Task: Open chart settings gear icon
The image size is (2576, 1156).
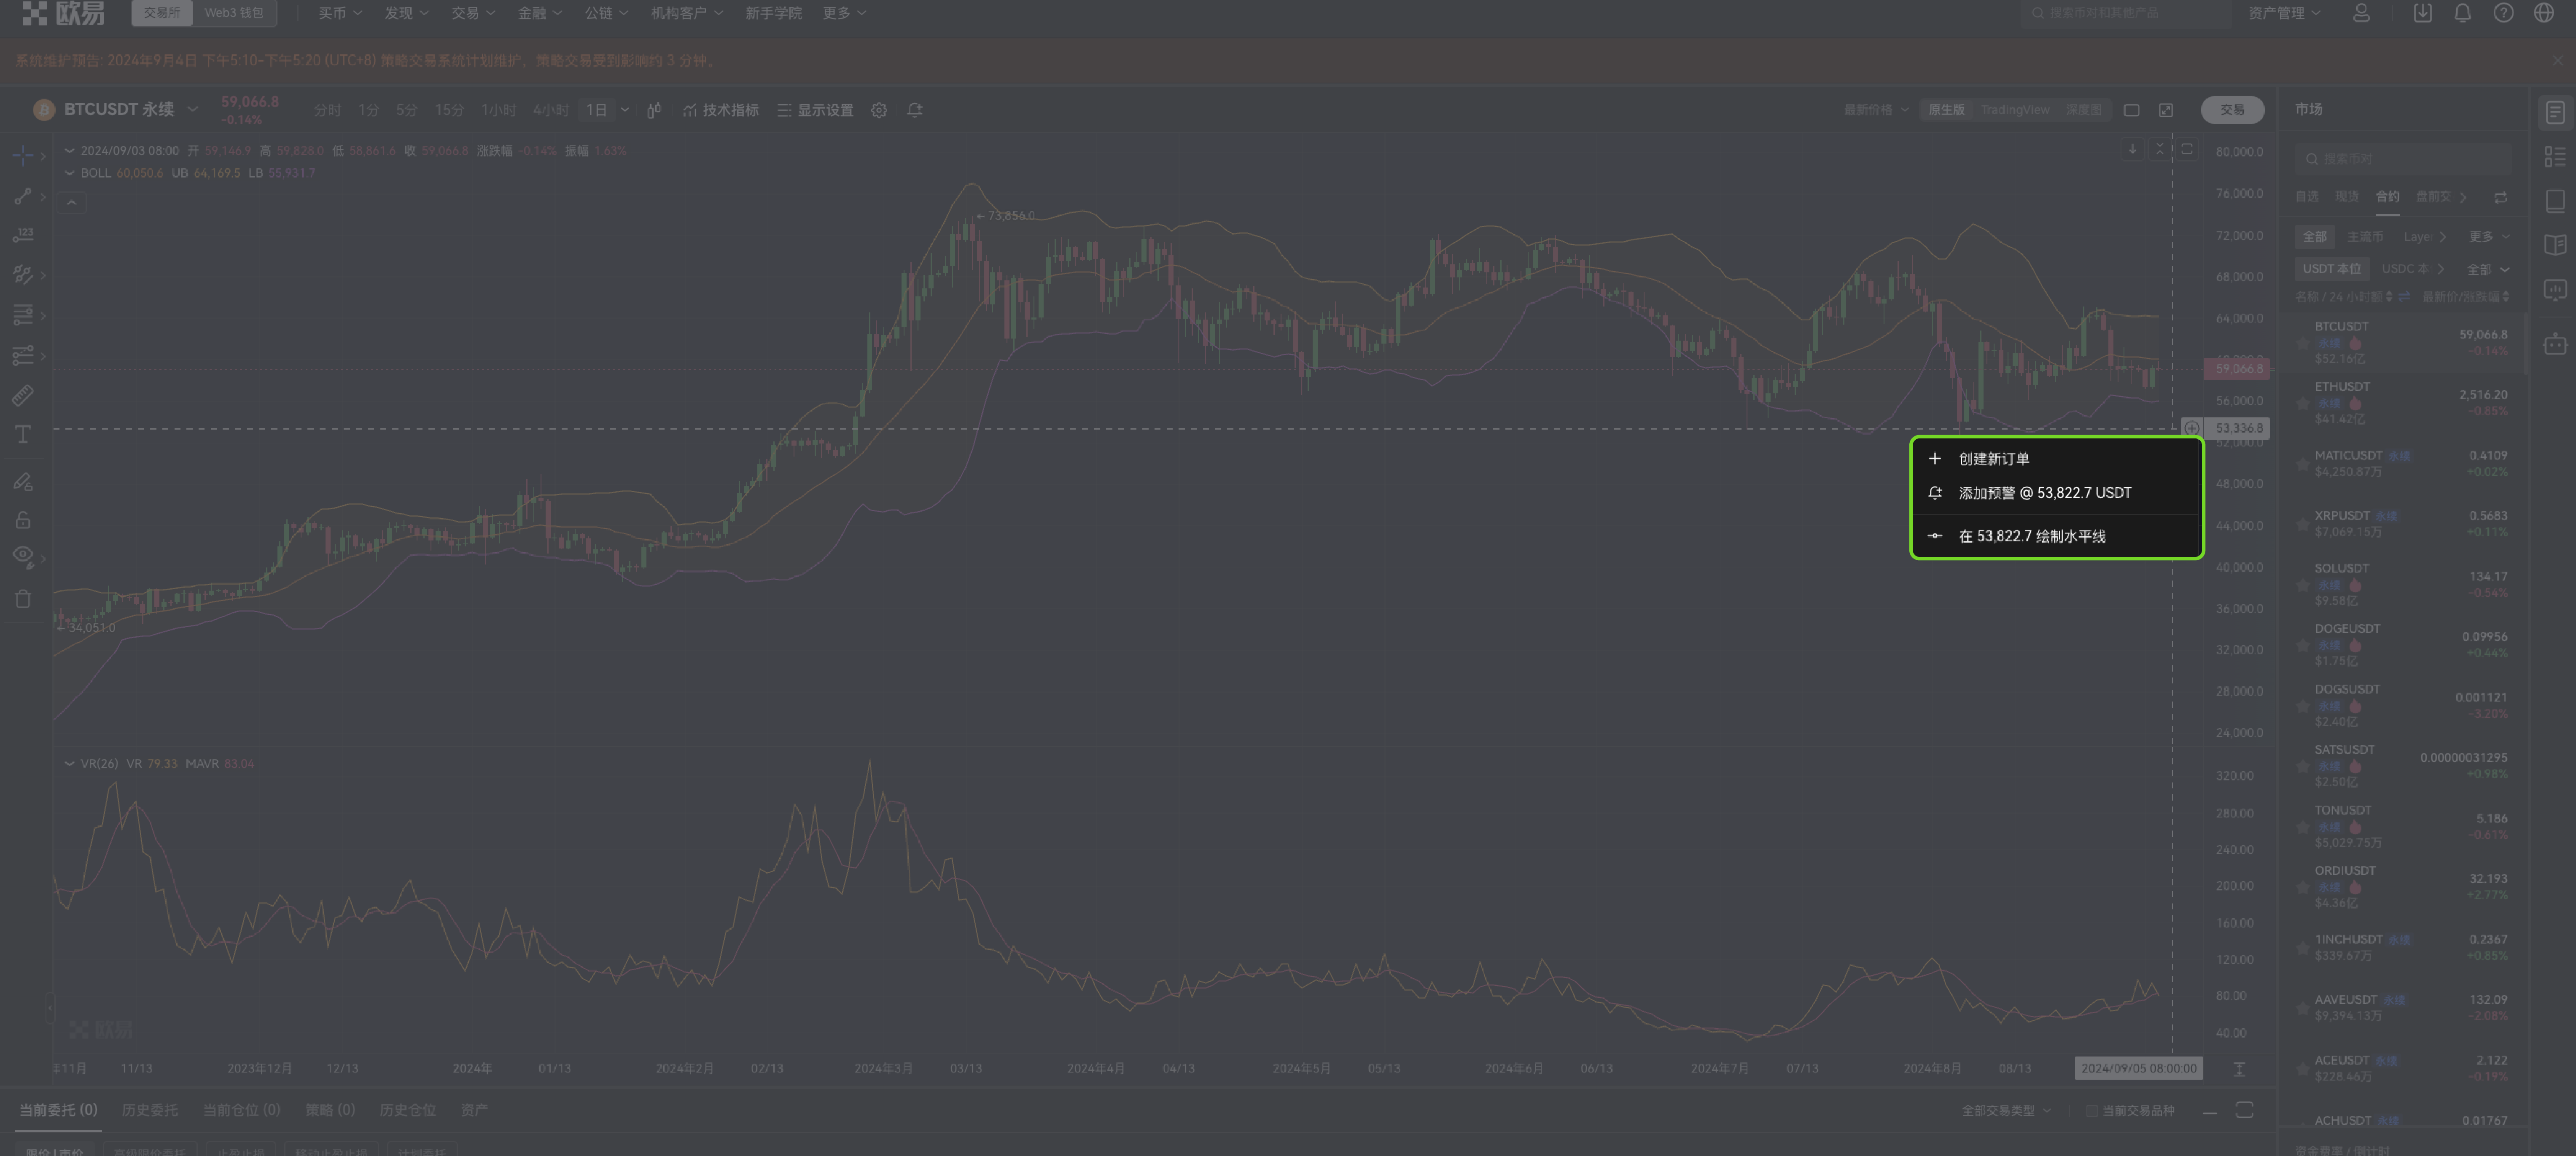Action: click(879, 110)
